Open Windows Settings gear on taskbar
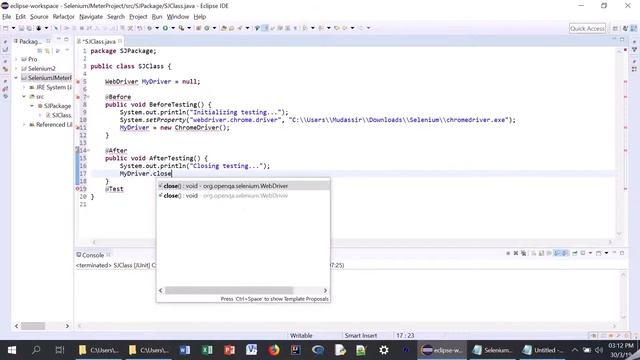Screen dimensions: 640x360 [384, 350]
